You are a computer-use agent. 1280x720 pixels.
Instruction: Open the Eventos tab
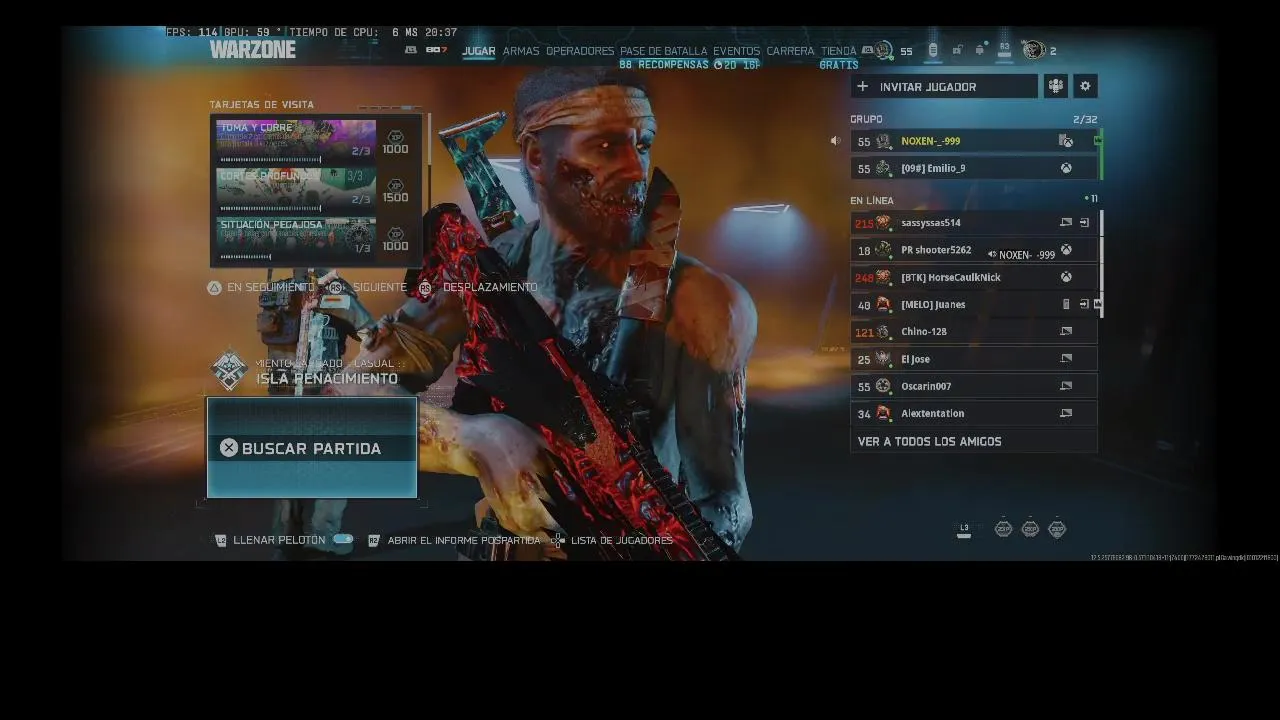(x=737, y=51)
